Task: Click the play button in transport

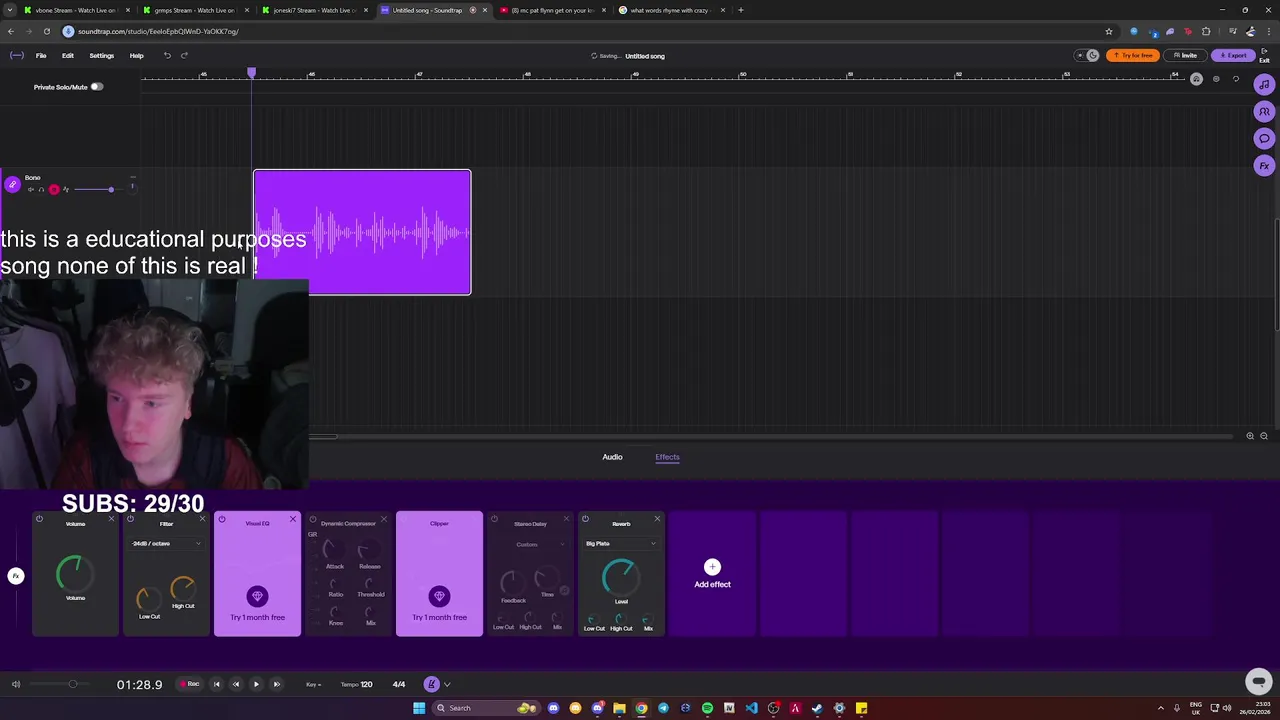Action: (x=256, y=684)
